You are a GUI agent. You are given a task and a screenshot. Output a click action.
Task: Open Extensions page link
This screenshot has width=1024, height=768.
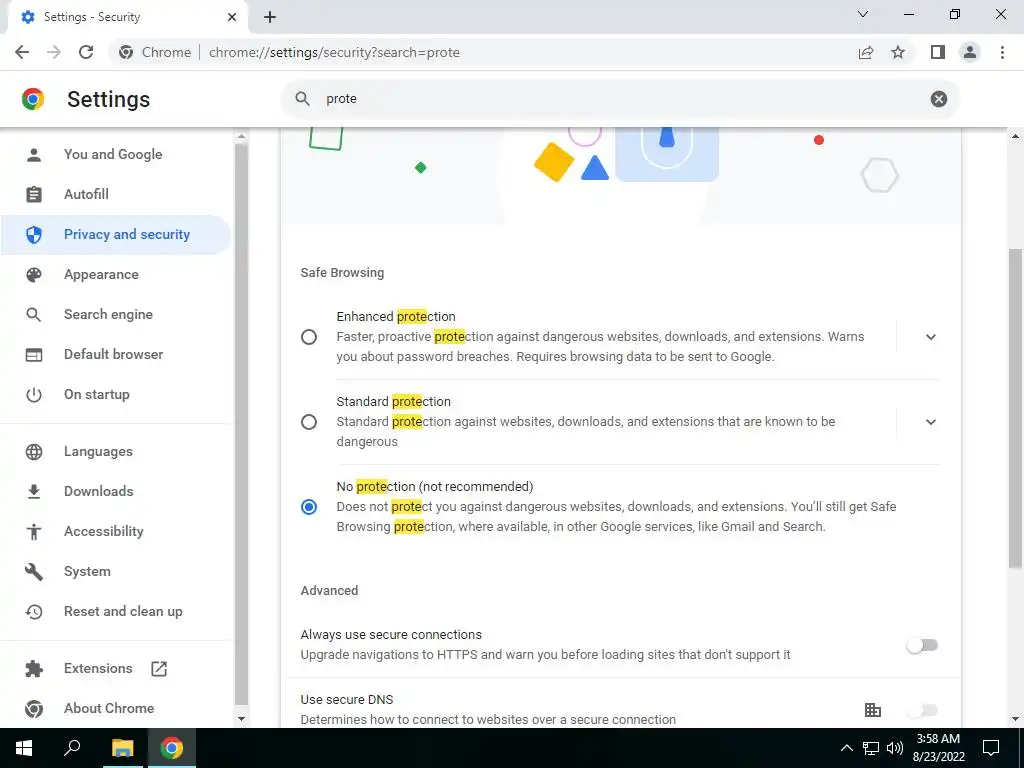click(116, 669)
